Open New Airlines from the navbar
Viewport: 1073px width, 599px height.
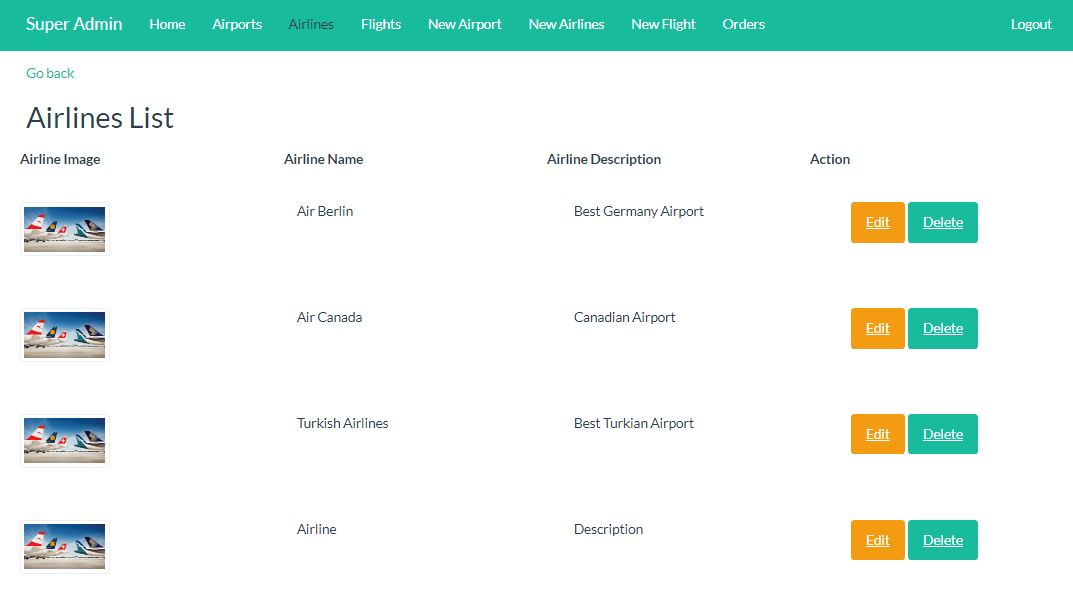point(566,24)
